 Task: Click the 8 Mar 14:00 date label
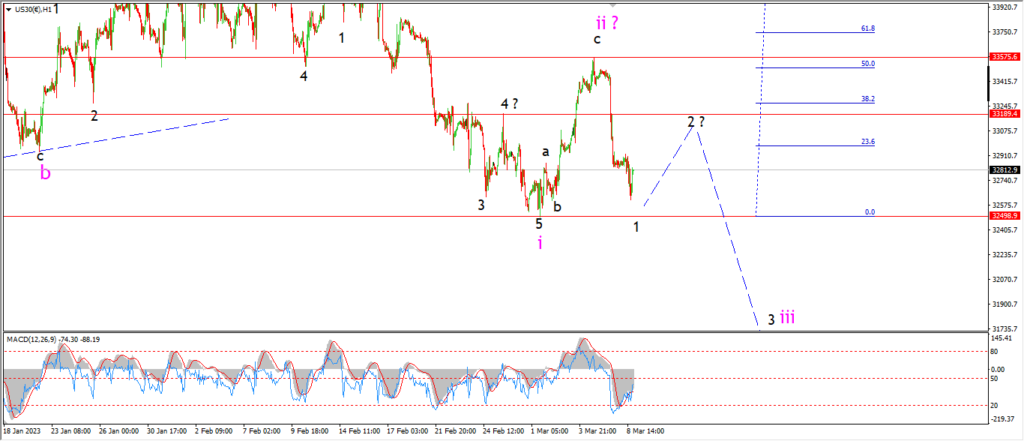click(x=647, y=431)
